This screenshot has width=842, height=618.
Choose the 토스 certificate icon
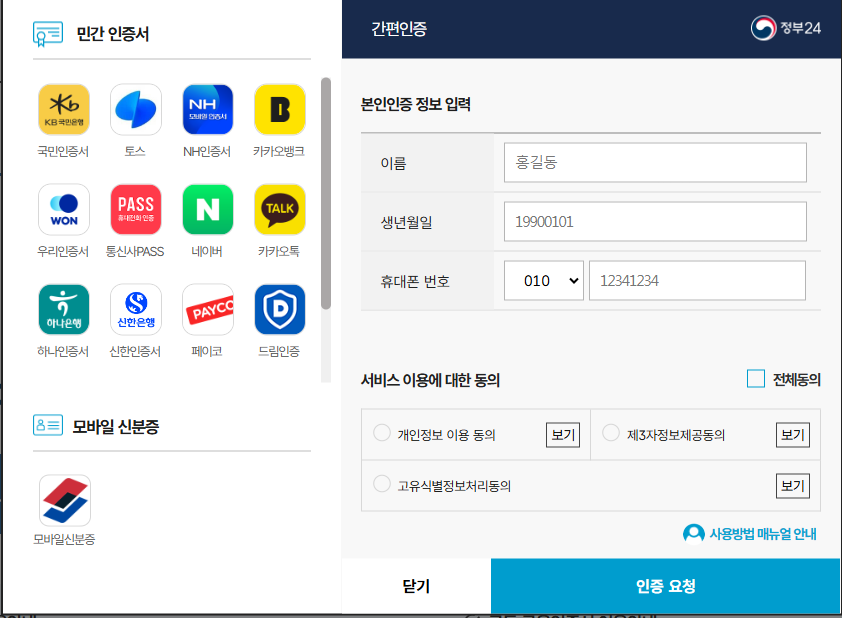(x=136, y=110)
